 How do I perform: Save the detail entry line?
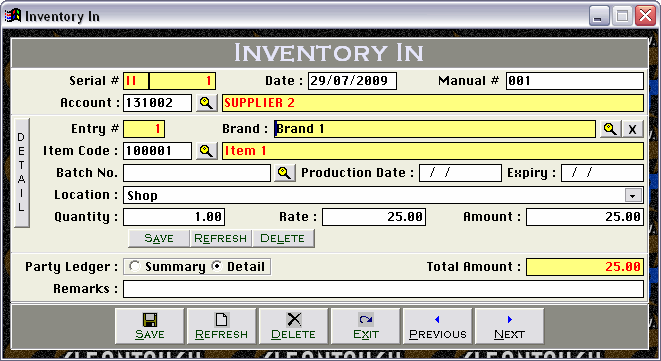click(x=159, y=239)
